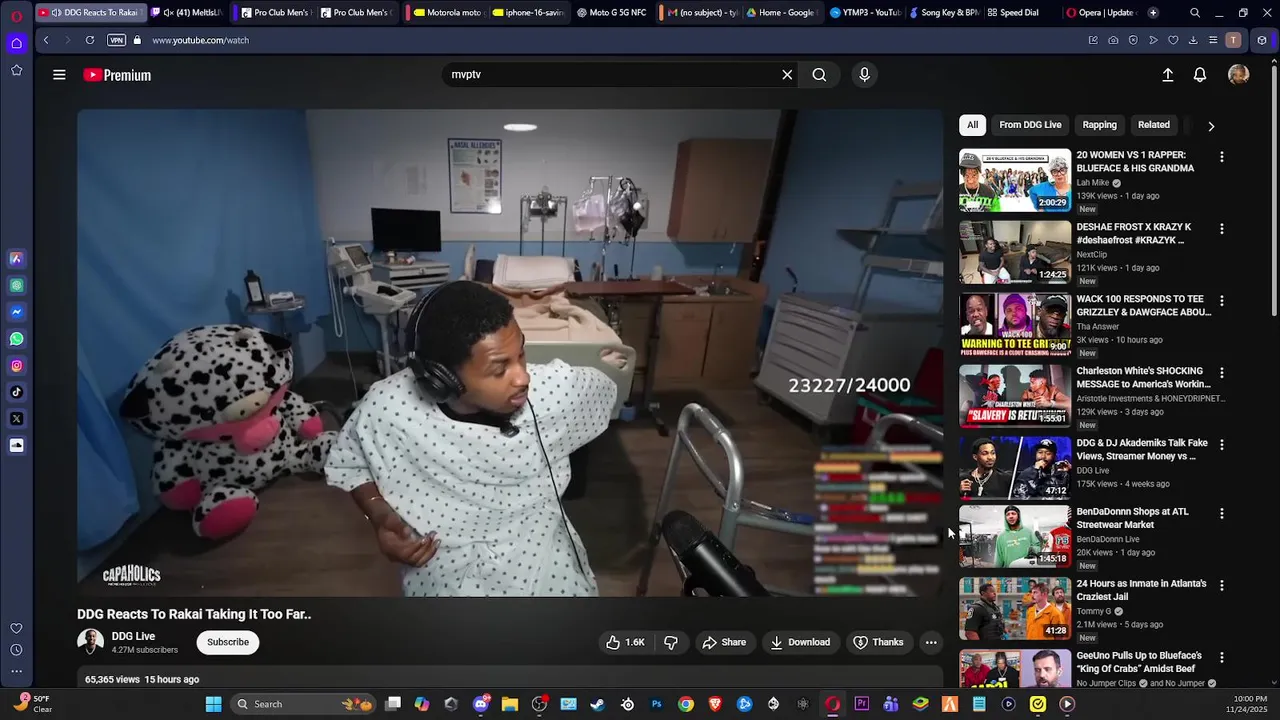This screenshot has height=720, width=1280.
Task: Switch to Speed Dial tab
Action: [x=1018, y=13]
